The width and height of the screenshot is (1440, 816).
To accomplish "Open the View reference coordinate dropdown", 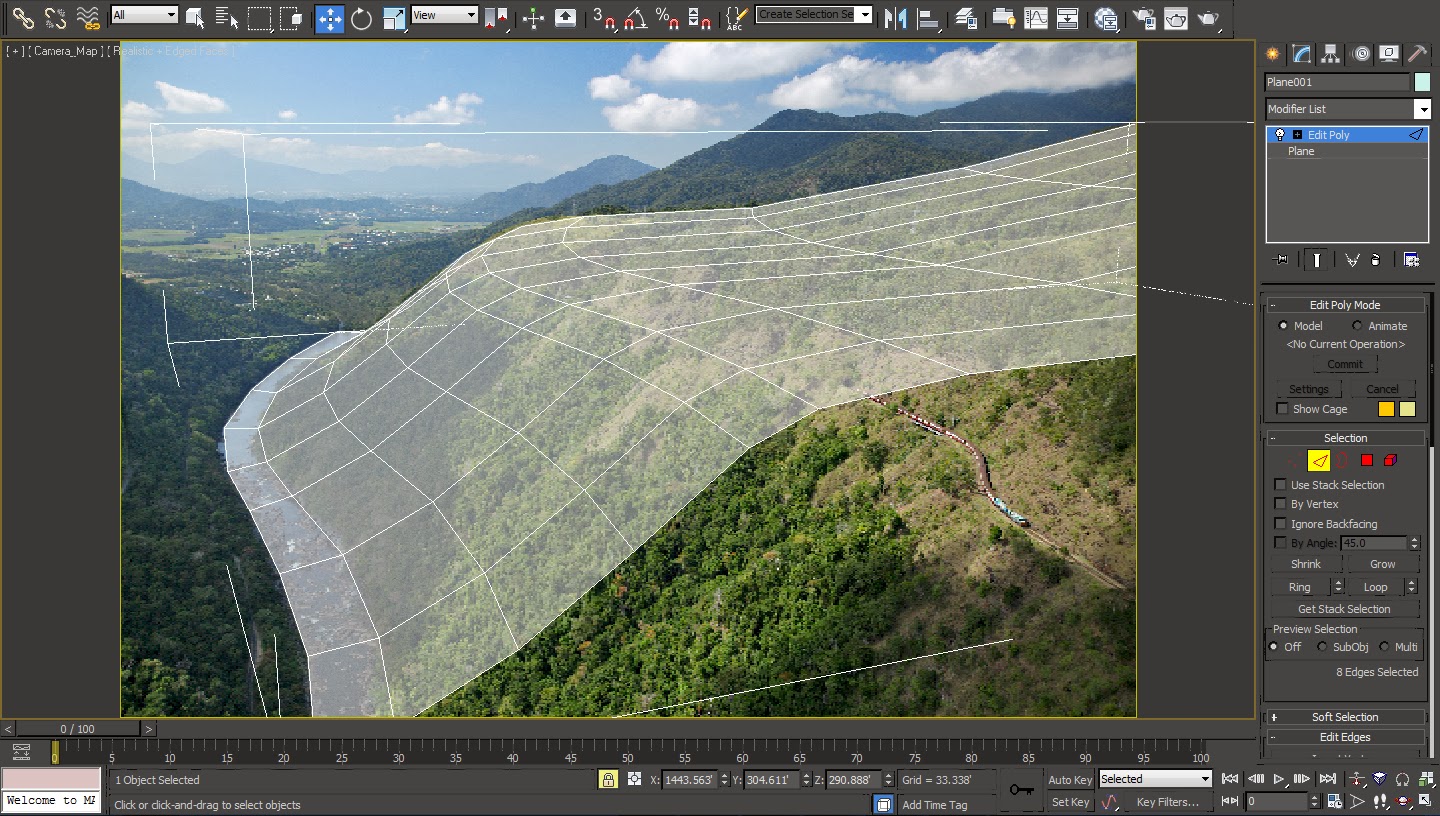I will tap(444, 15).
